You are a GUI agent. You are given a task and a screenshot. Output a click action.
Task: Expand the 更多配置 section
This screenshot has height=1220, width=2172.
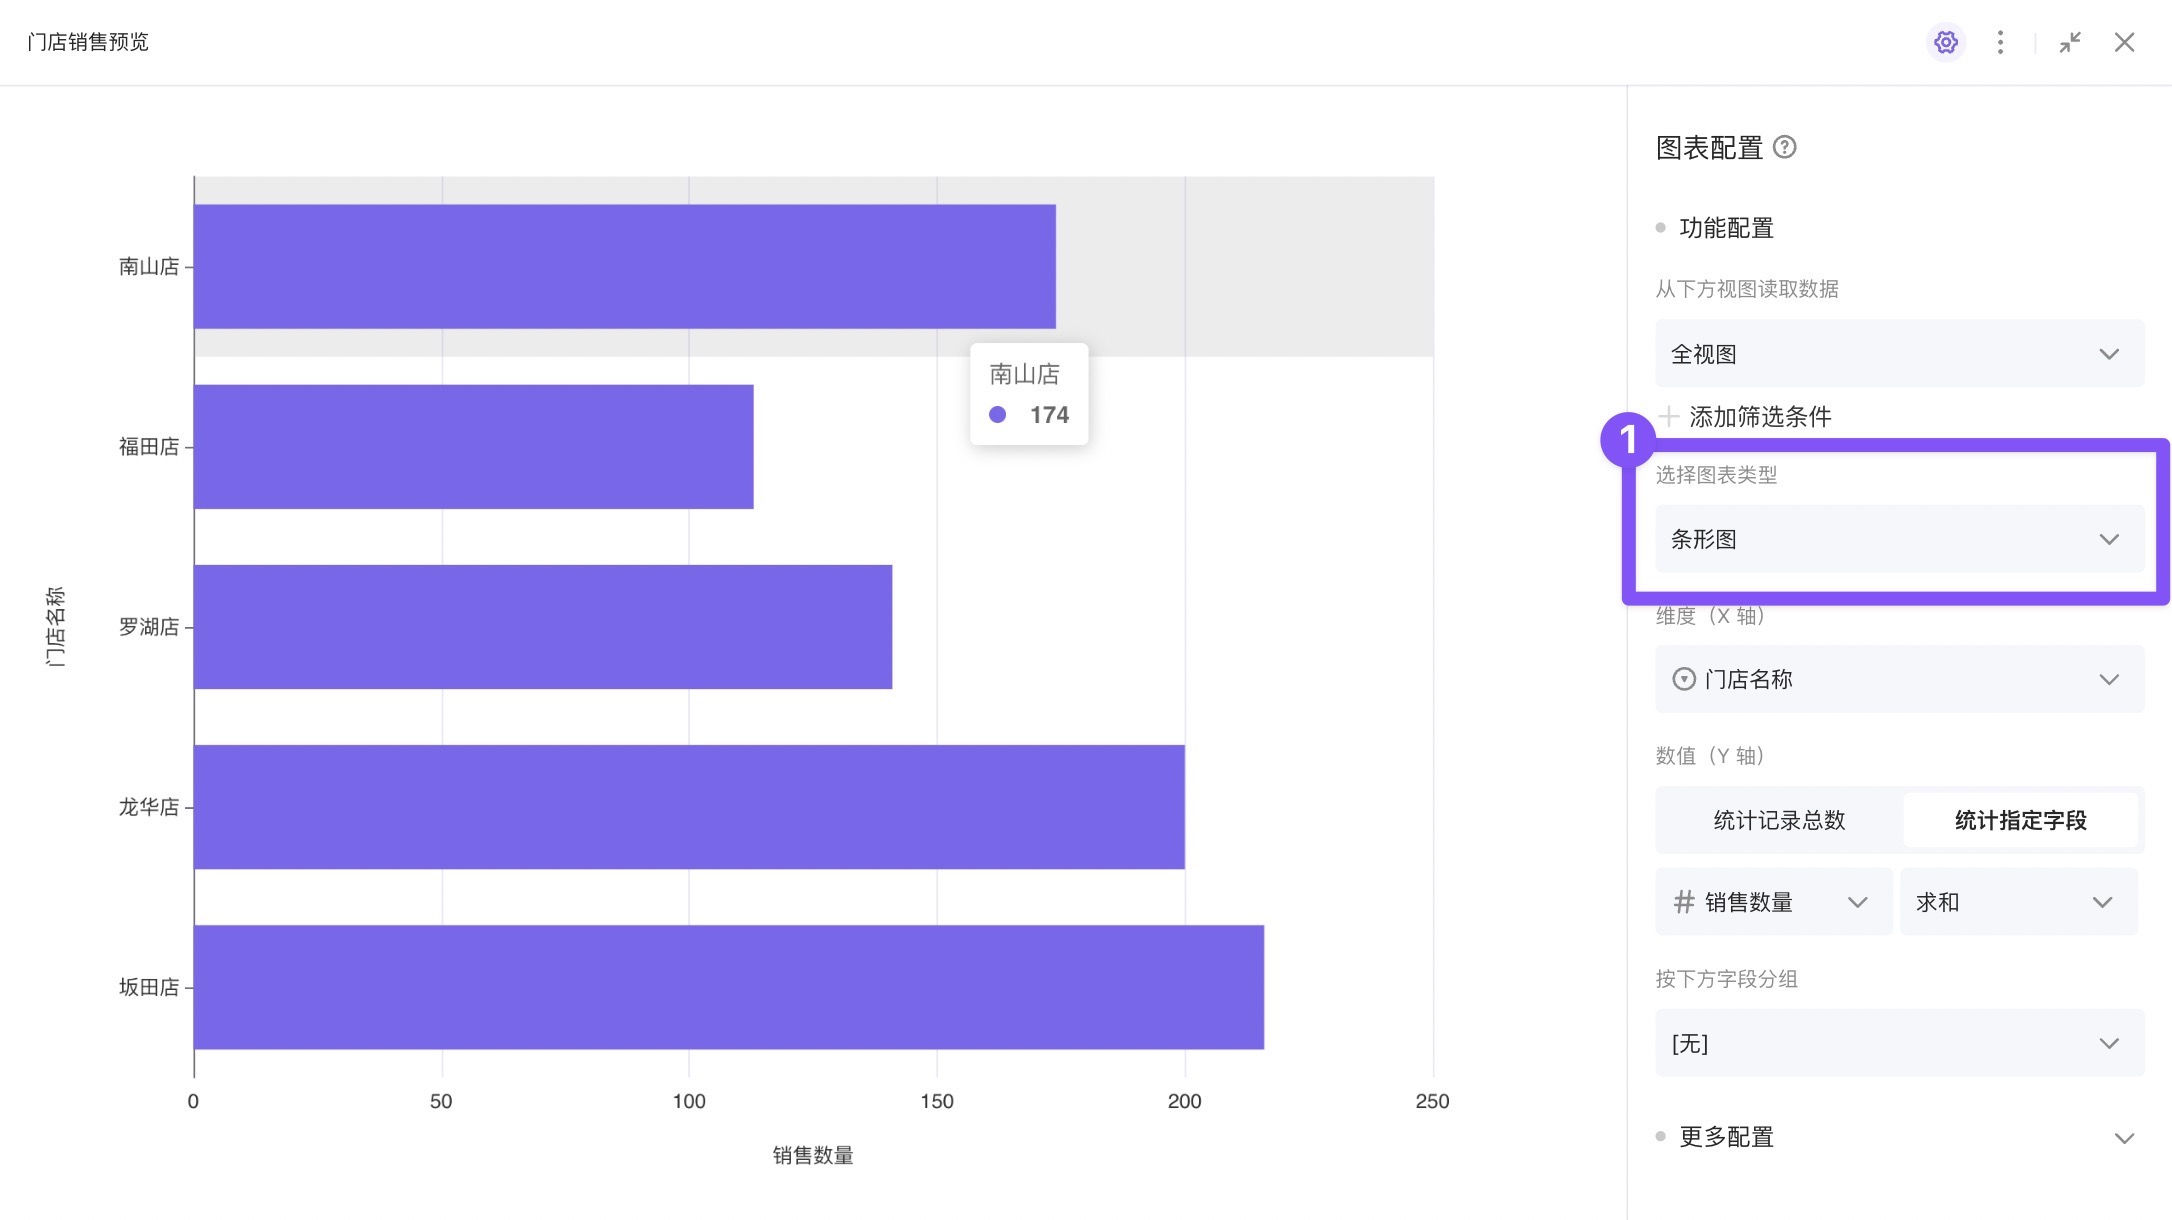tap(2124, 1138)
